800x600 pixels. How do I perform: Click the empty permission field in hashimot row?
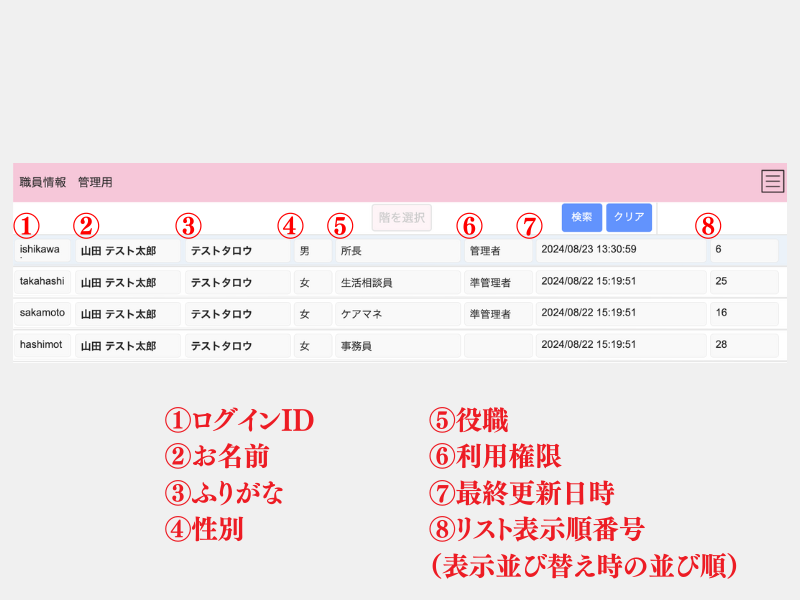tap(497, 346)
